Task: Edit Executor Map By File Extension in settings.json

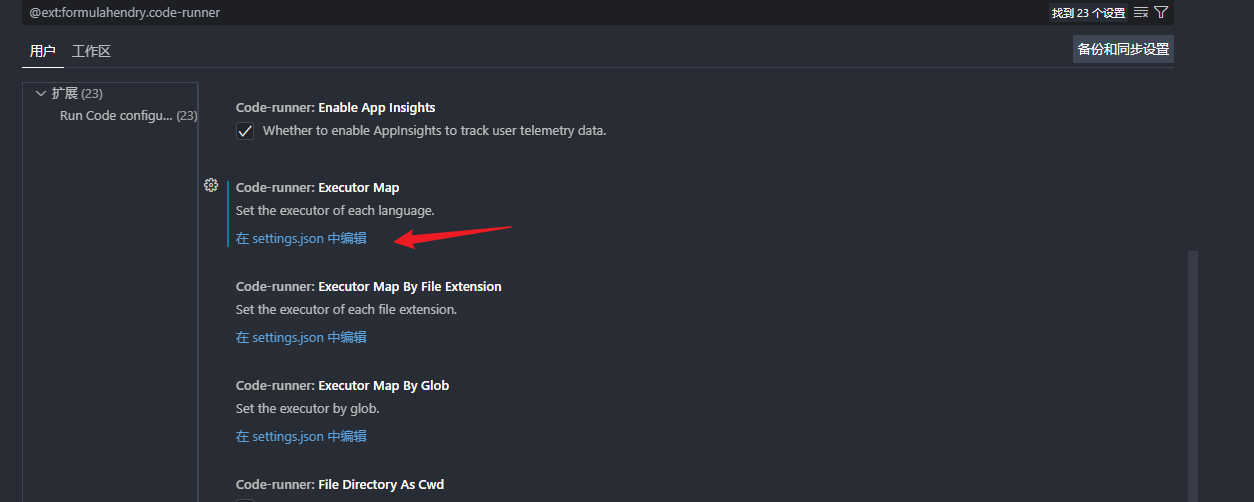Action: click(x=301, y=337)
